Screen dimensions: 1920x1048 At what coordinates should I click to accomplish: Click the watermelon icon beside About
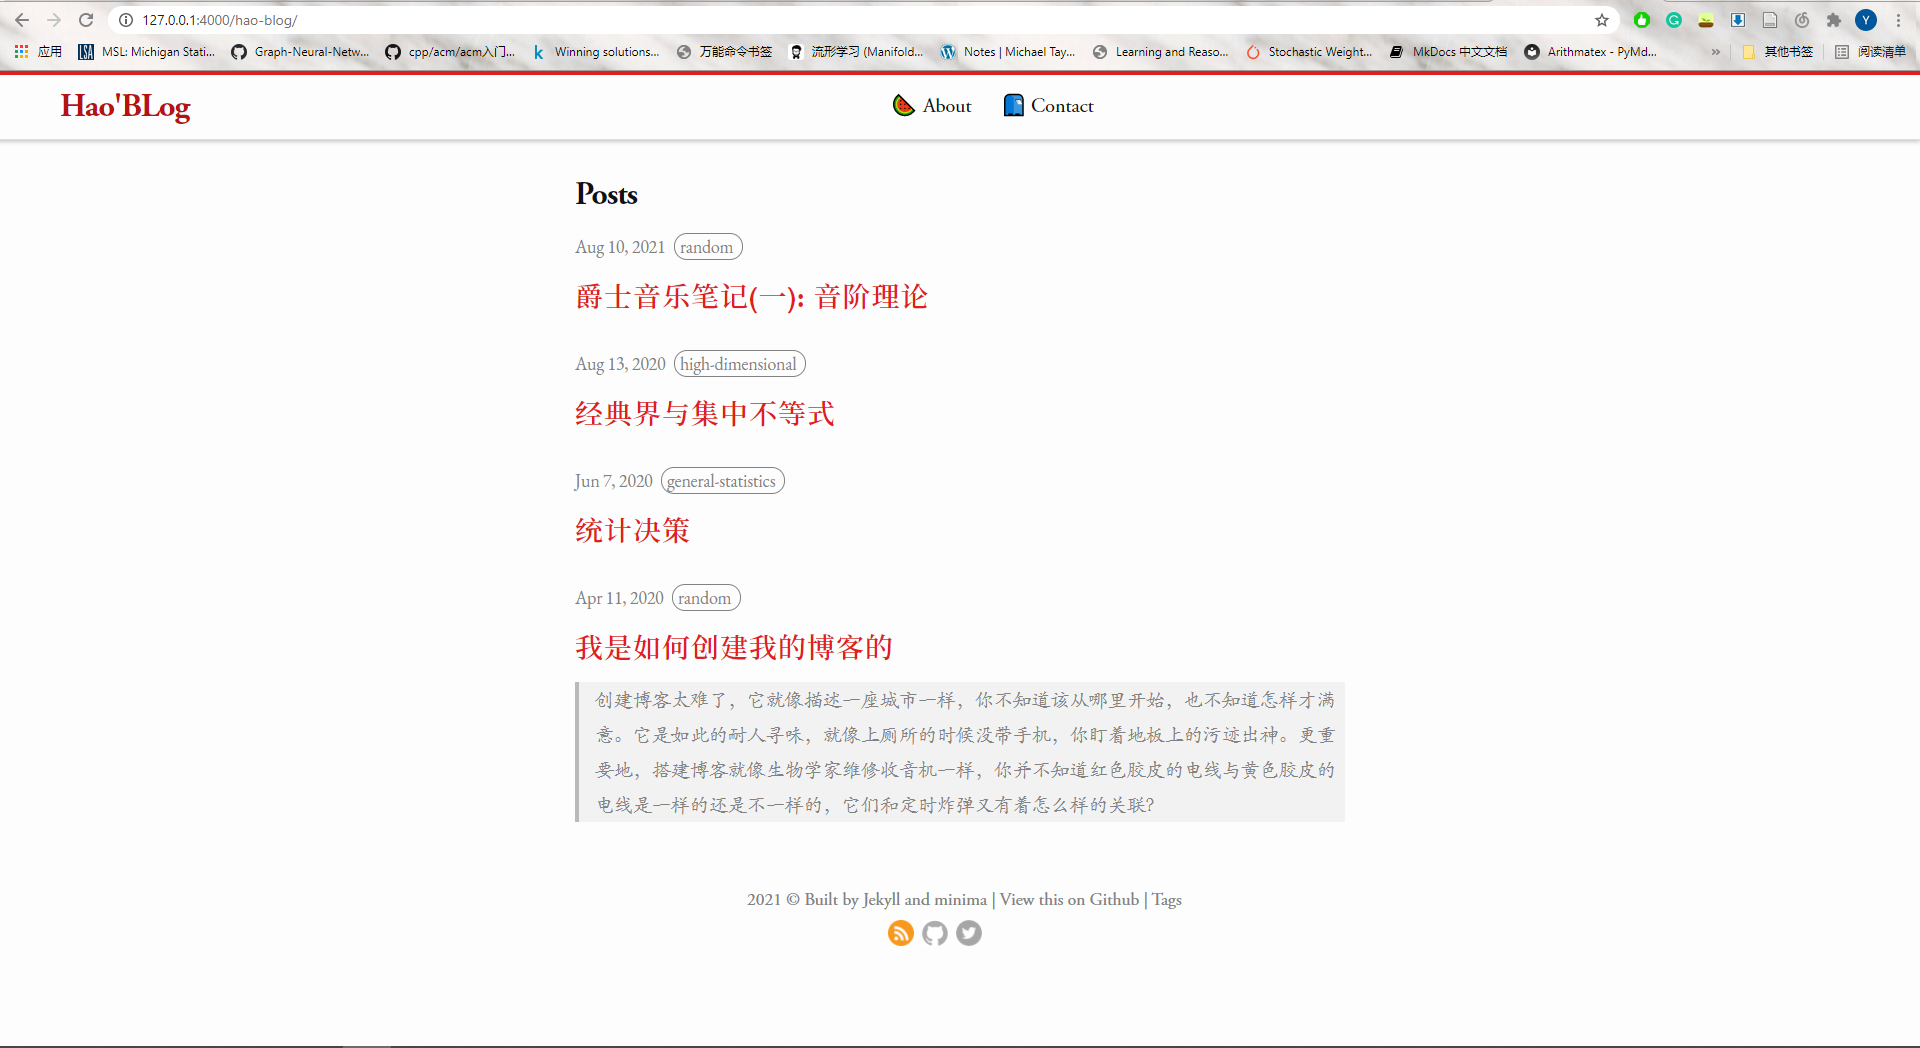903,105
